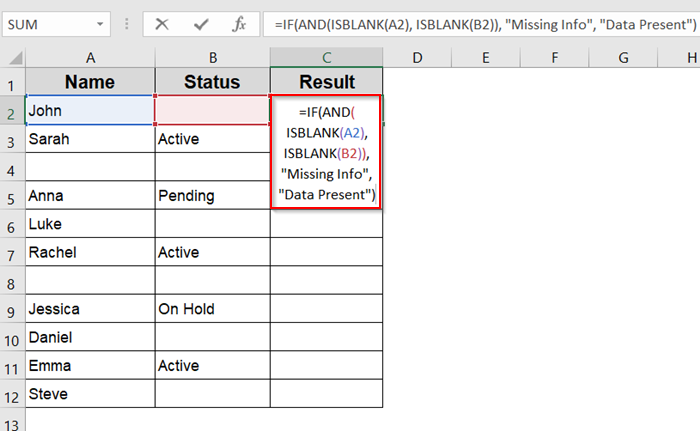The height and width of the screenshot is (431, 700).
Task: Click the empty Status cell in Luke's row
Action: coord(212,224)
